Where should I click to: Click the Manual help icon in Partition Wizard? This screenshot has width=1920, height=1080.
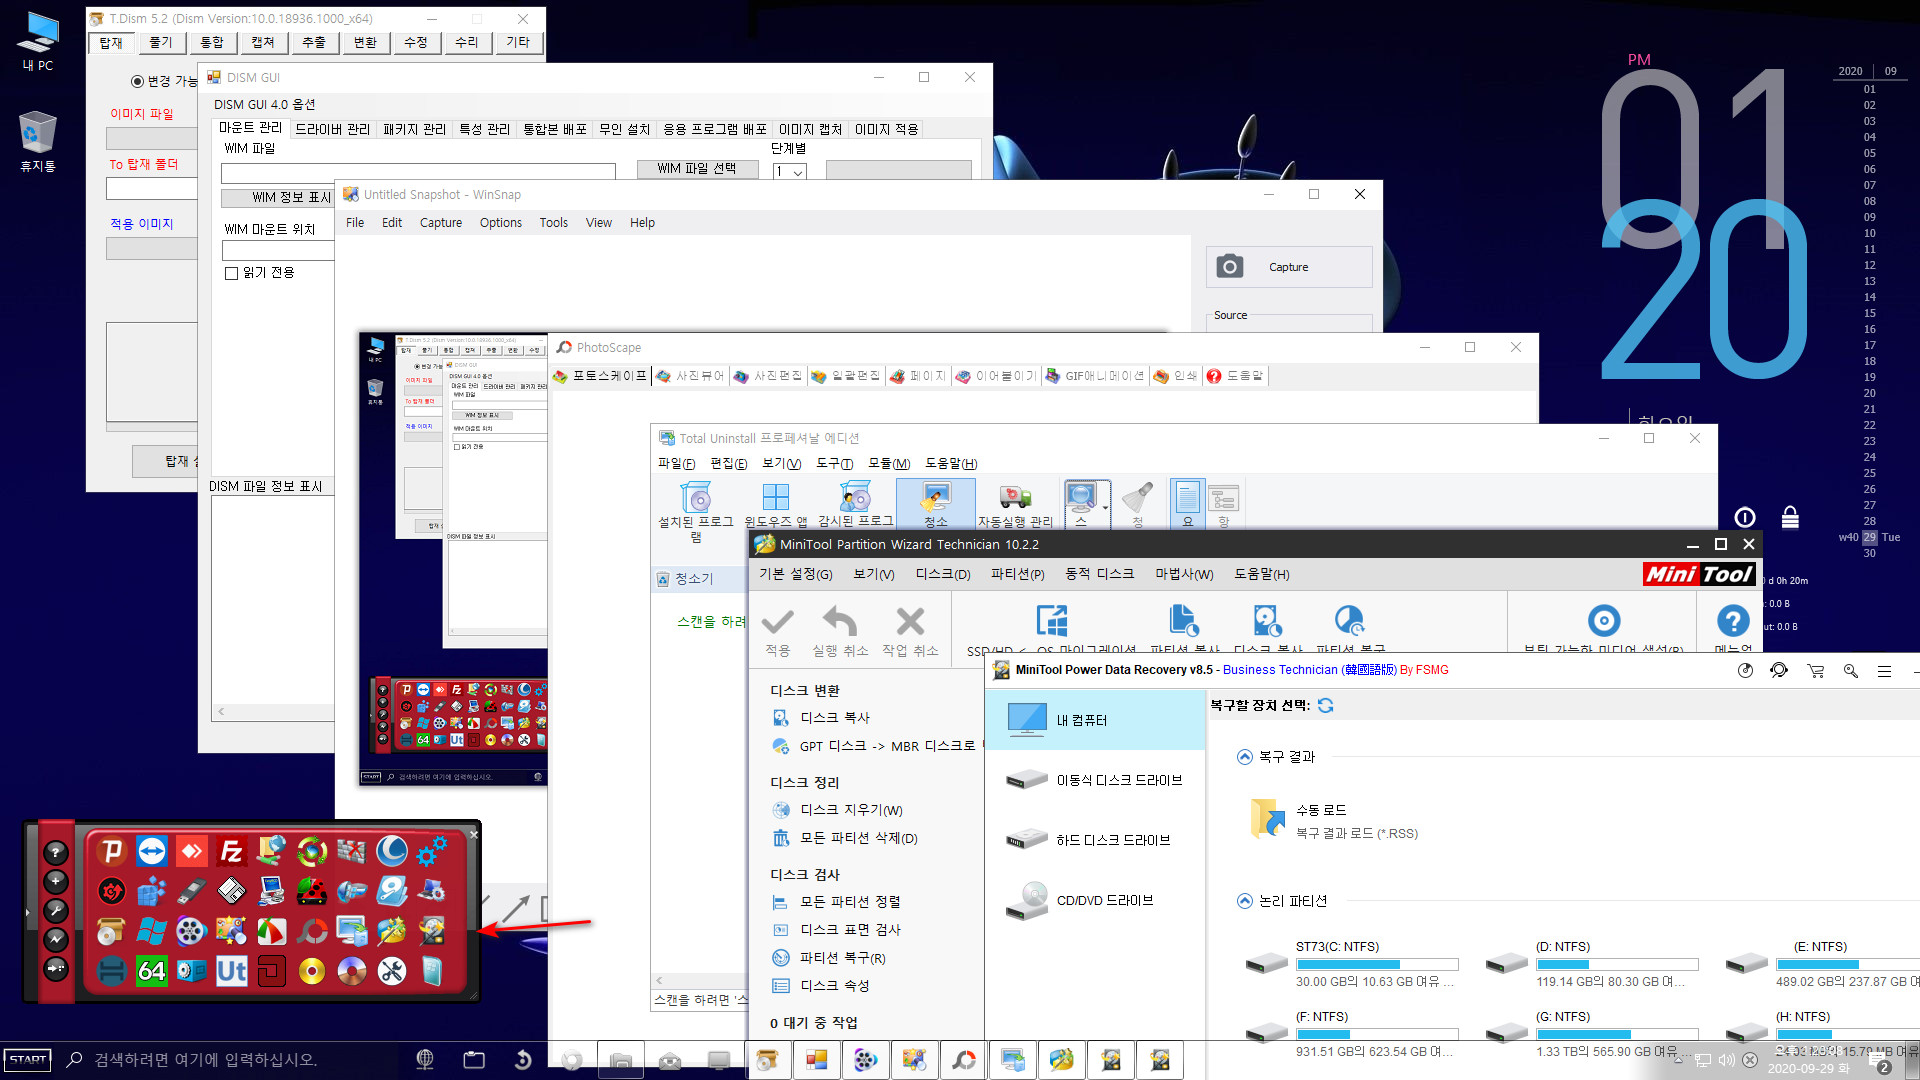1733,620
